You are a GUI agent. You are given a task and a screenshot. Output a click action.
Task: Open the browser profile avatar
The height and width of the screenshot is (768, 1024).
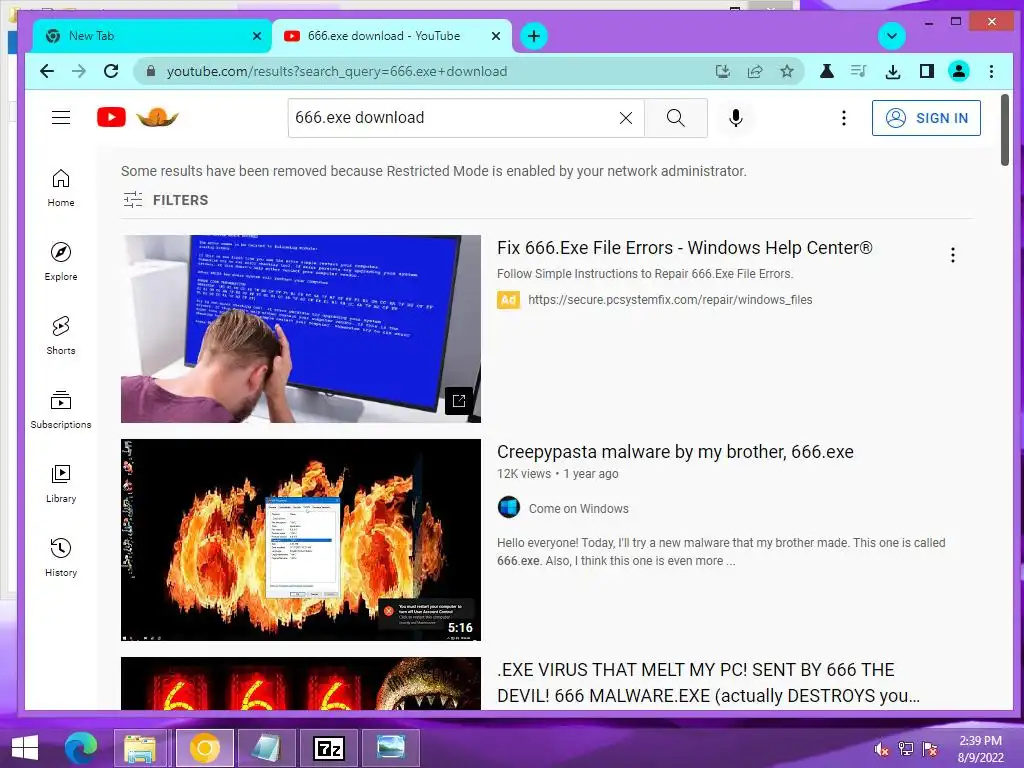(x=959, y=71)
